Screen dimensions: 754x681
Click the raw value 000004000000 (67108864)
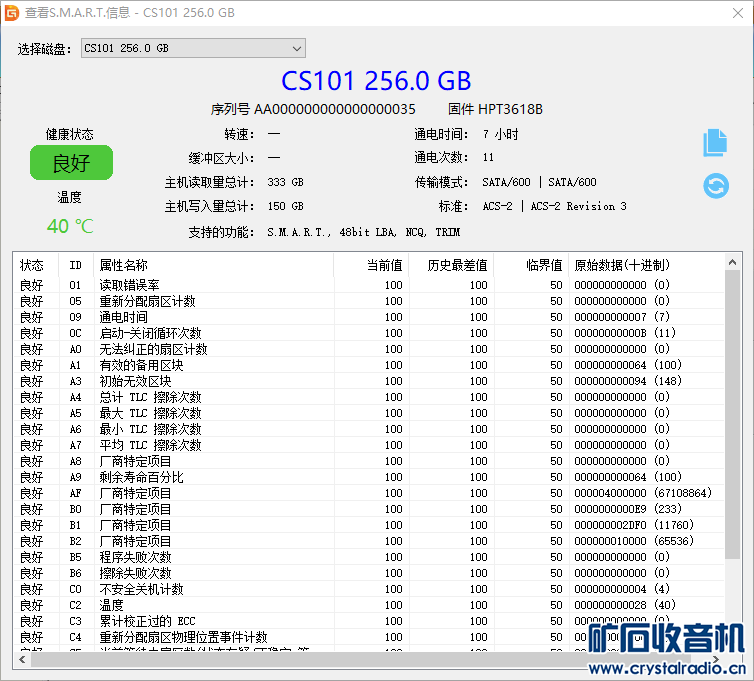pyautogui.click(x=643, y=493)
